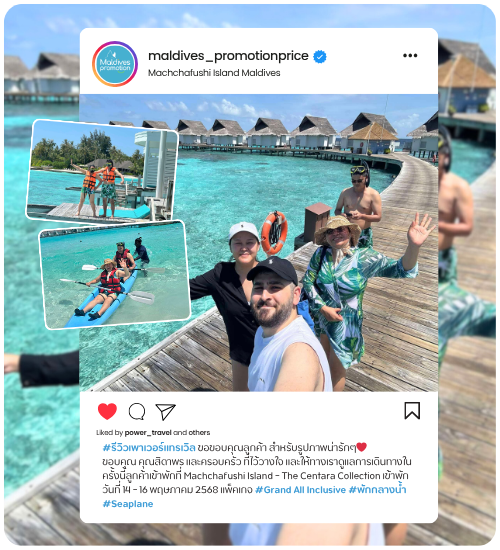Open the #Seaplane hashtag
The width and height of the screenshot is (500, 550).
pyautogui.click(x=128, y=504)
